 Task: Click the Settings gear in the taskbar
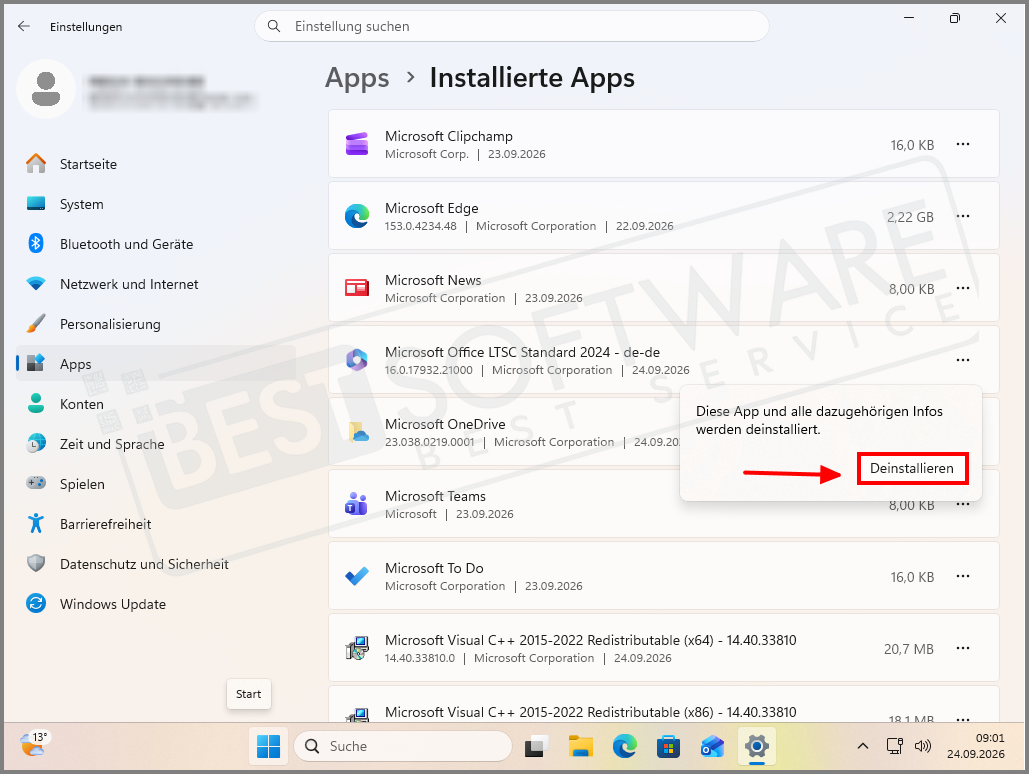[757, 746]
